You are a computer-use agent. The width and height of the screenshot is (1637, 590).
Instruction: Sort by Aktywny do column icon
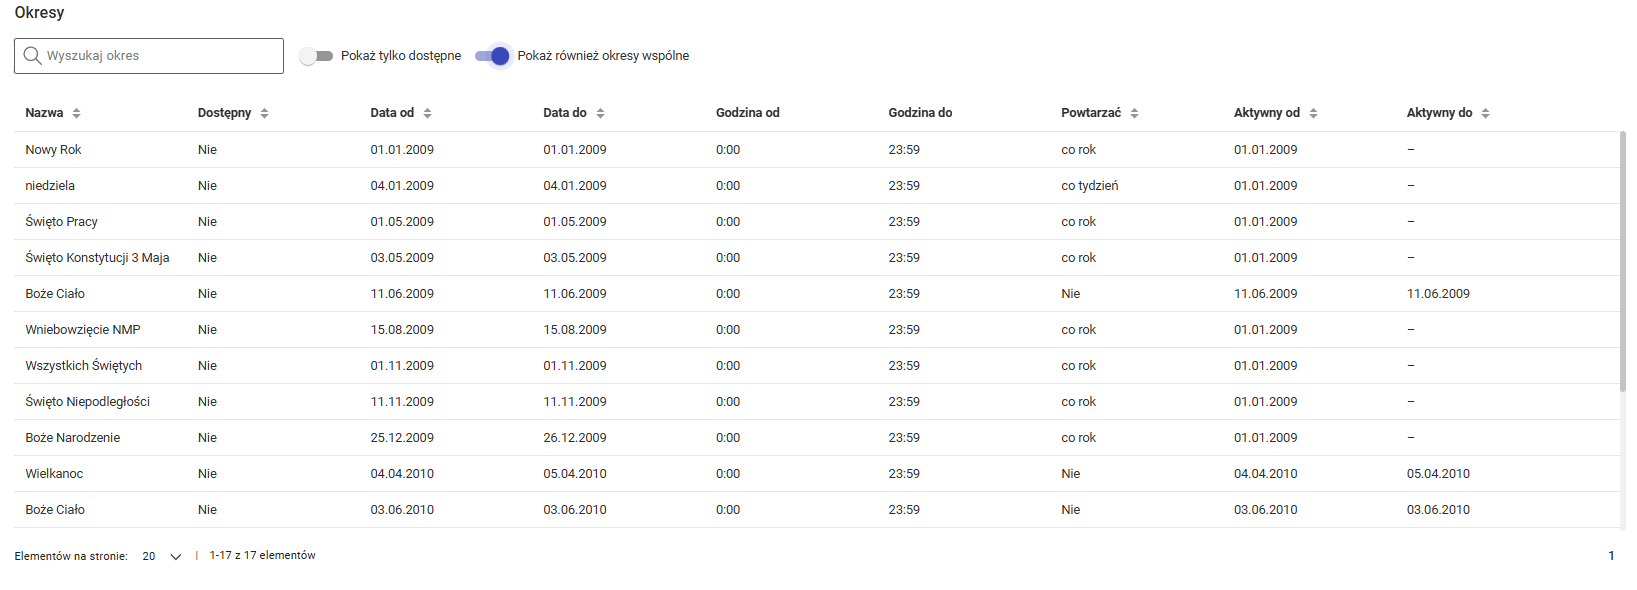coord(1486,113)
